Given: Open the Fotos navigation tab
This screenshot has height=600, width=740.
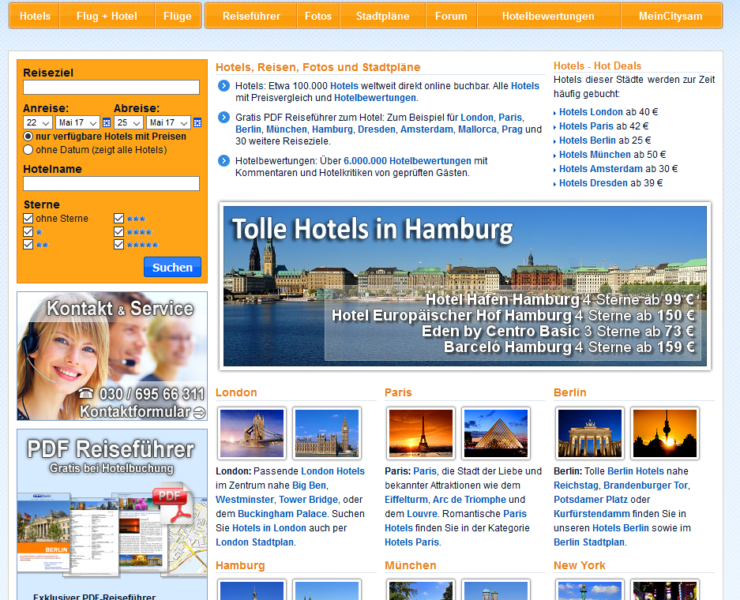Looking at the screenshot, I should point(318,16).
